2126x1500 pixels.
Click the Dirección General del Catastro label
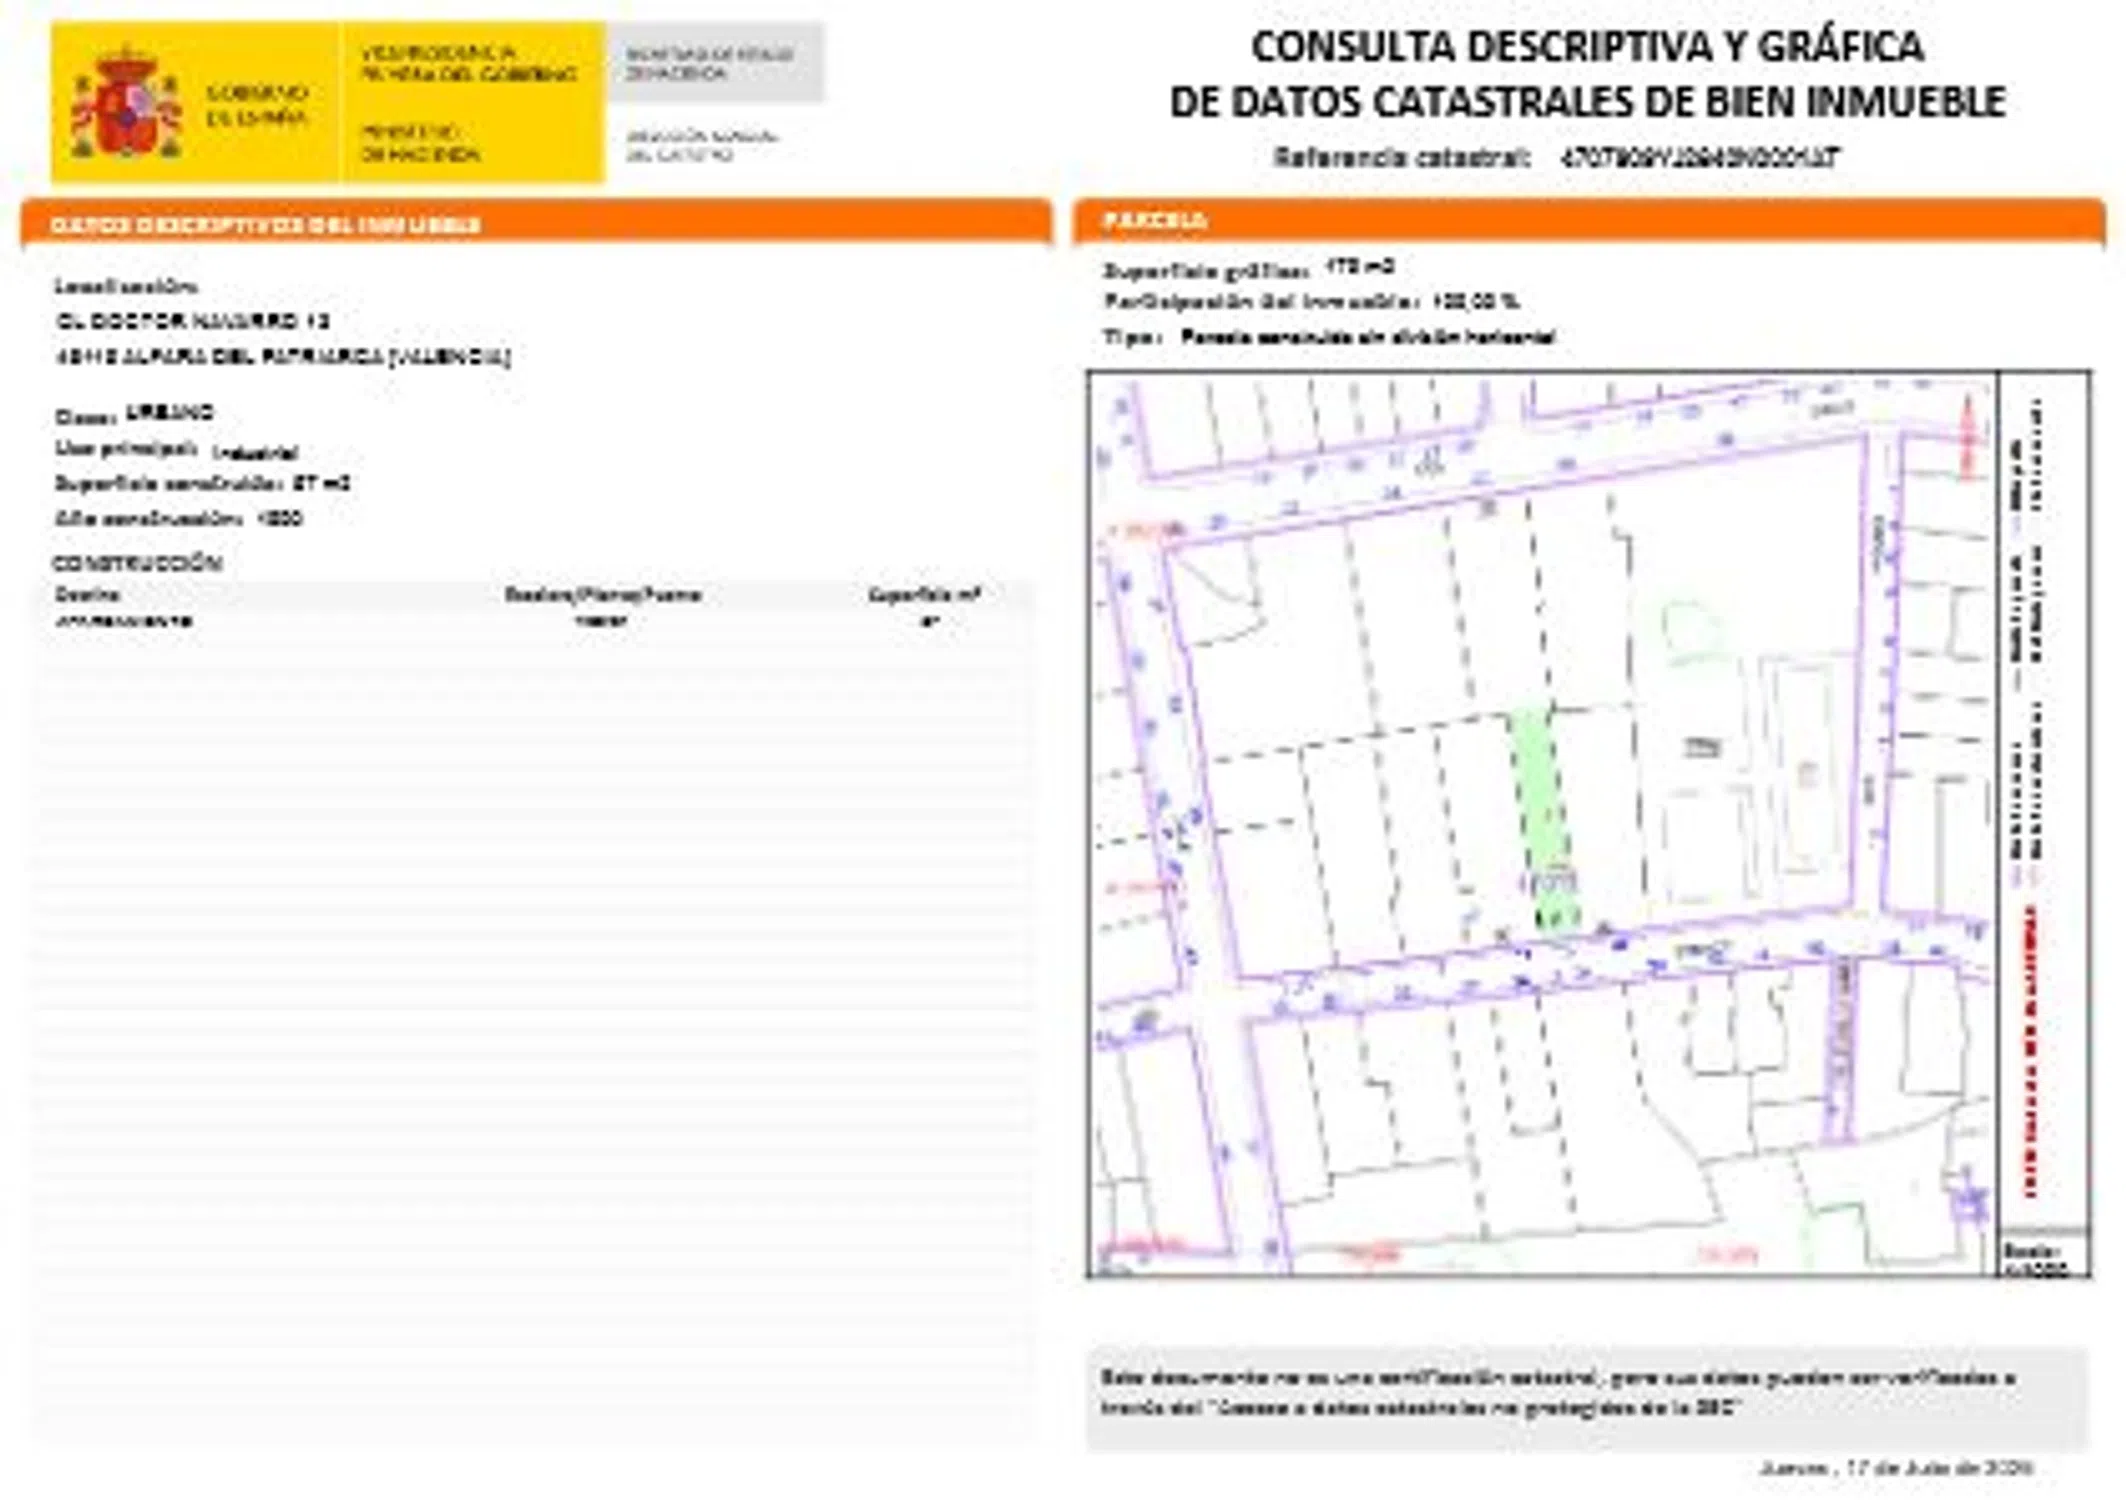701,145
